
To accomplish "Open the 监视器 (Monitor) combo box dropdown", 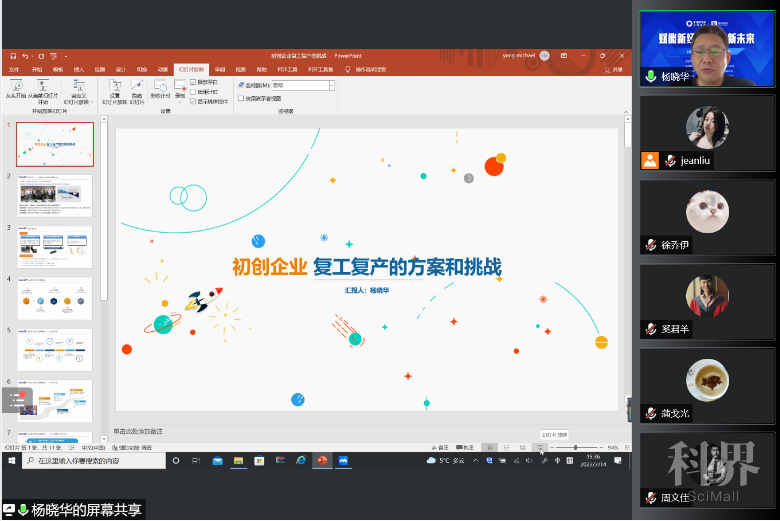I will click(x=332, y=86).
